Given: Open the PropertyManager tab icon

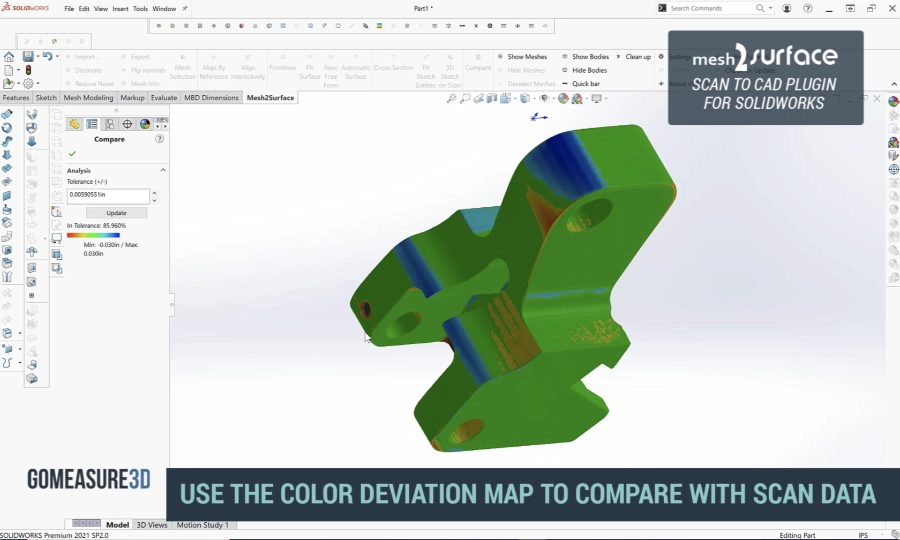Looking at the screenshot, I should [92, 124].
